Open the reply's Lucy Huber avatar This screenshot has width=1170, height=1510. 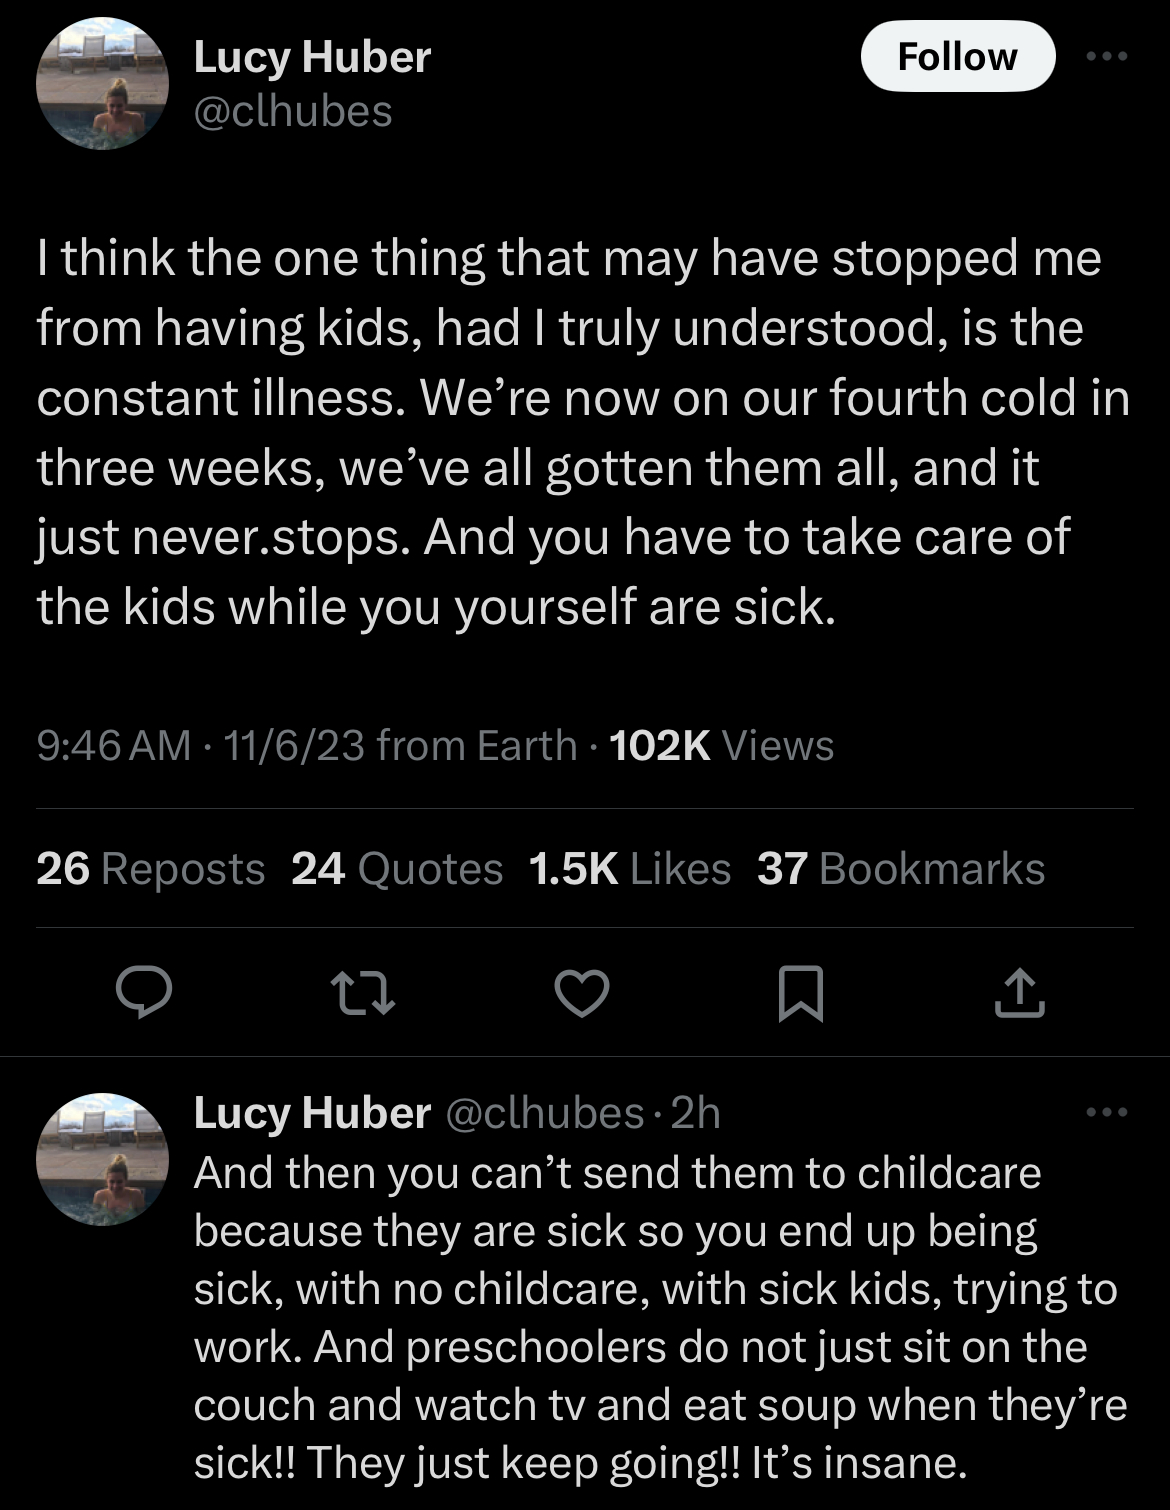point(102,1158)
